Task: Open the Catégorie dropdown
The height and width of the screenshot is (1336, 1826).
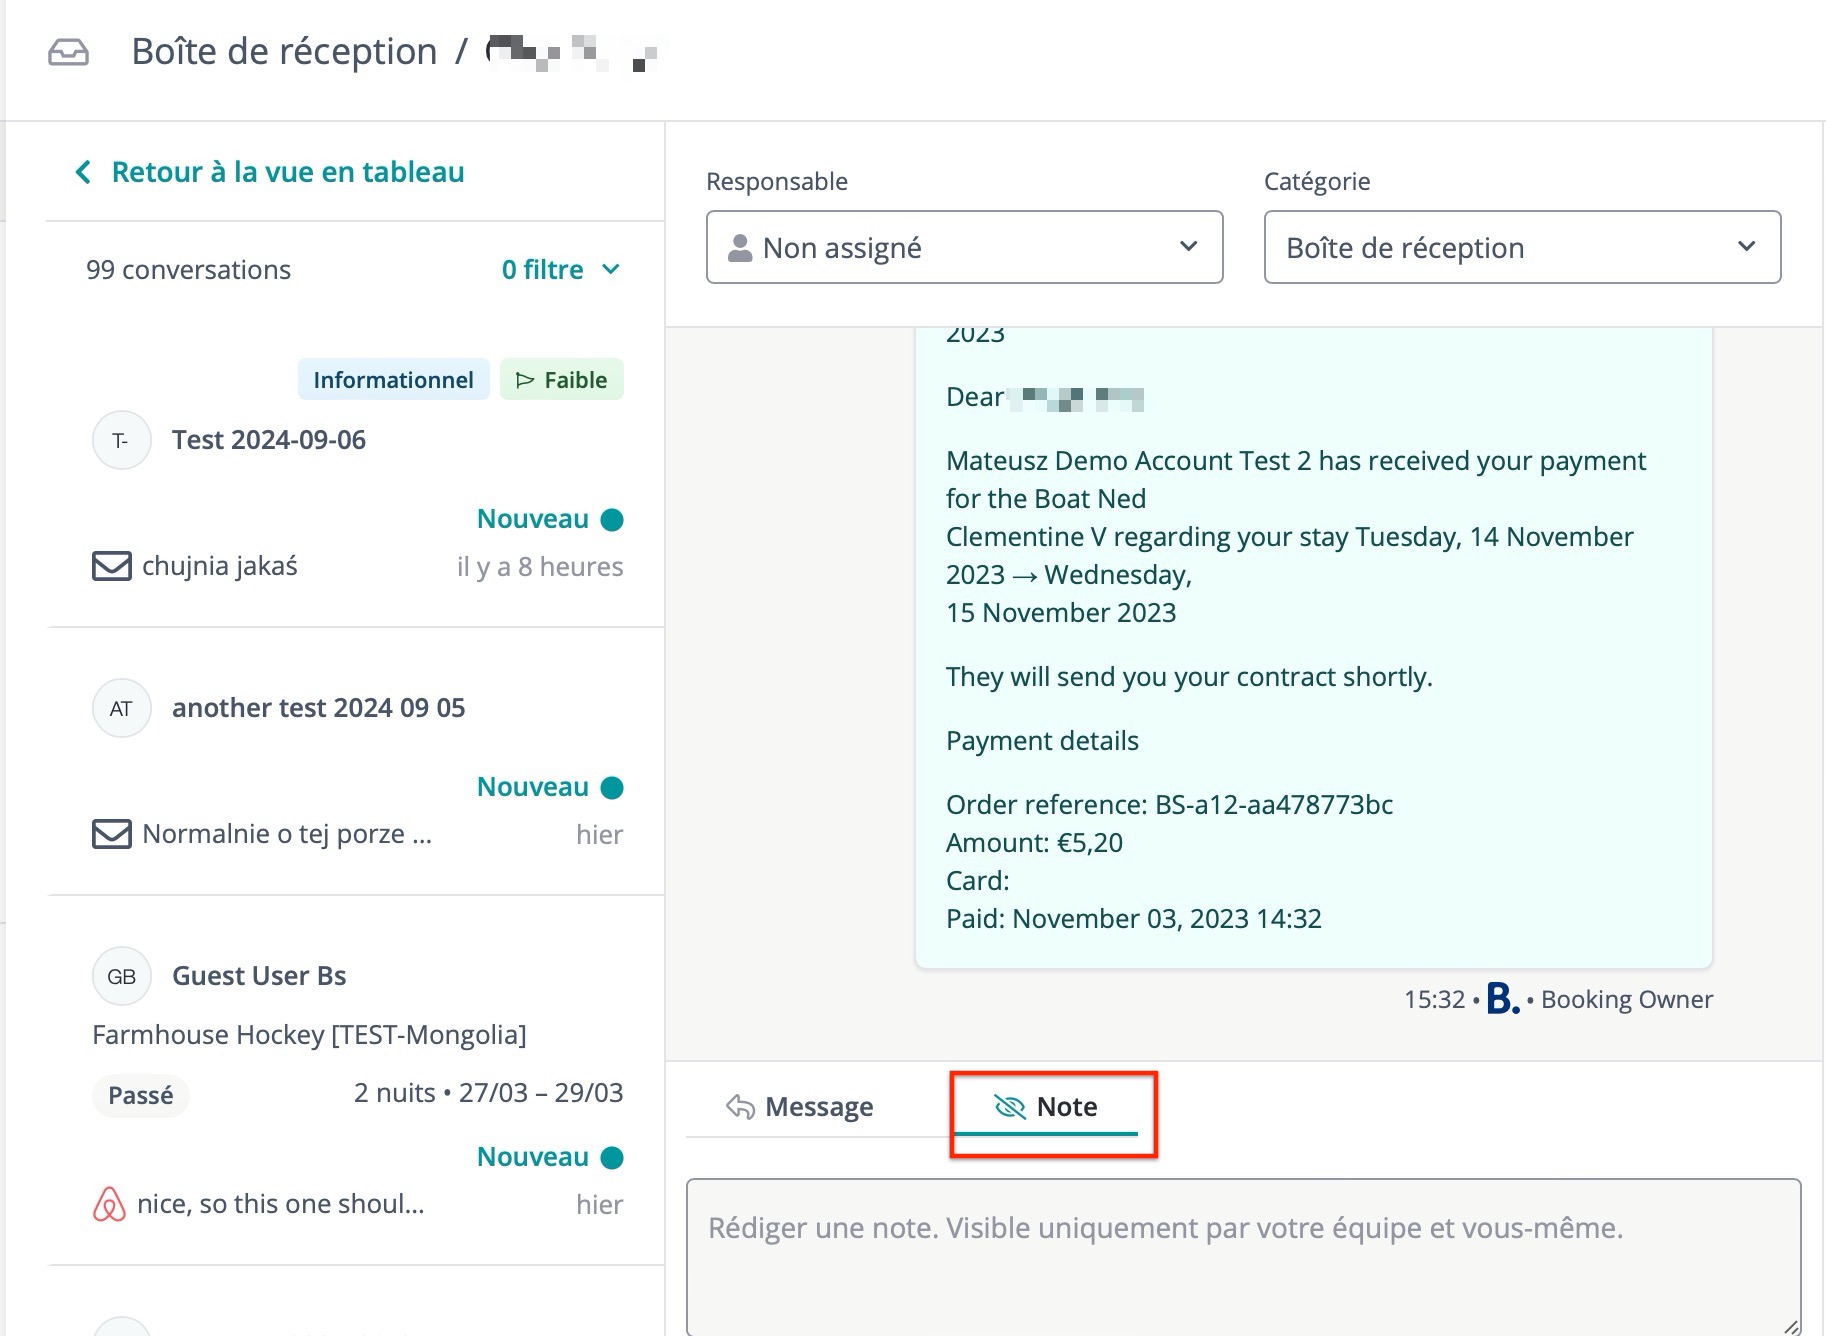Action: [1521, 247]
